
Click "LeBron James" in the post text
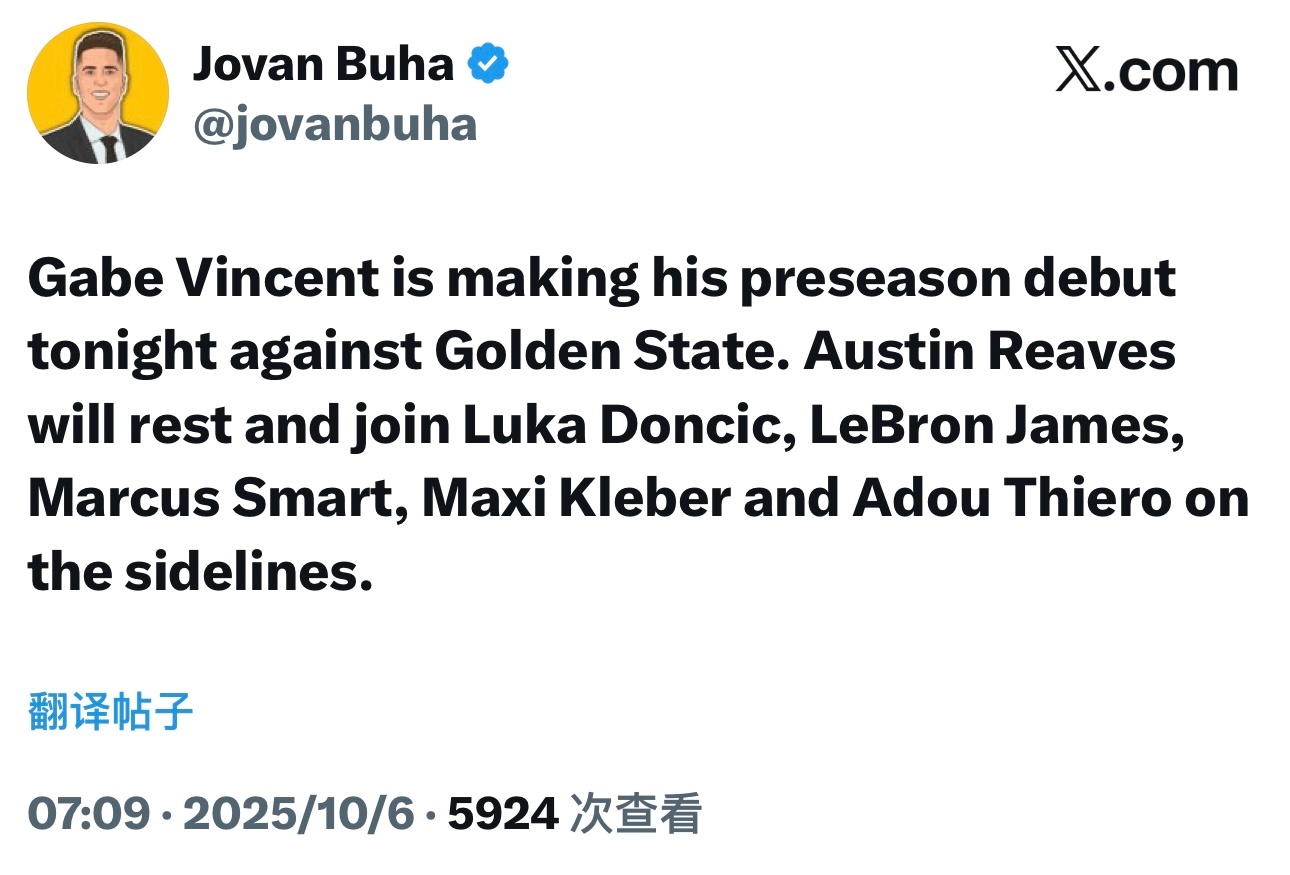[x=988, y=426]
